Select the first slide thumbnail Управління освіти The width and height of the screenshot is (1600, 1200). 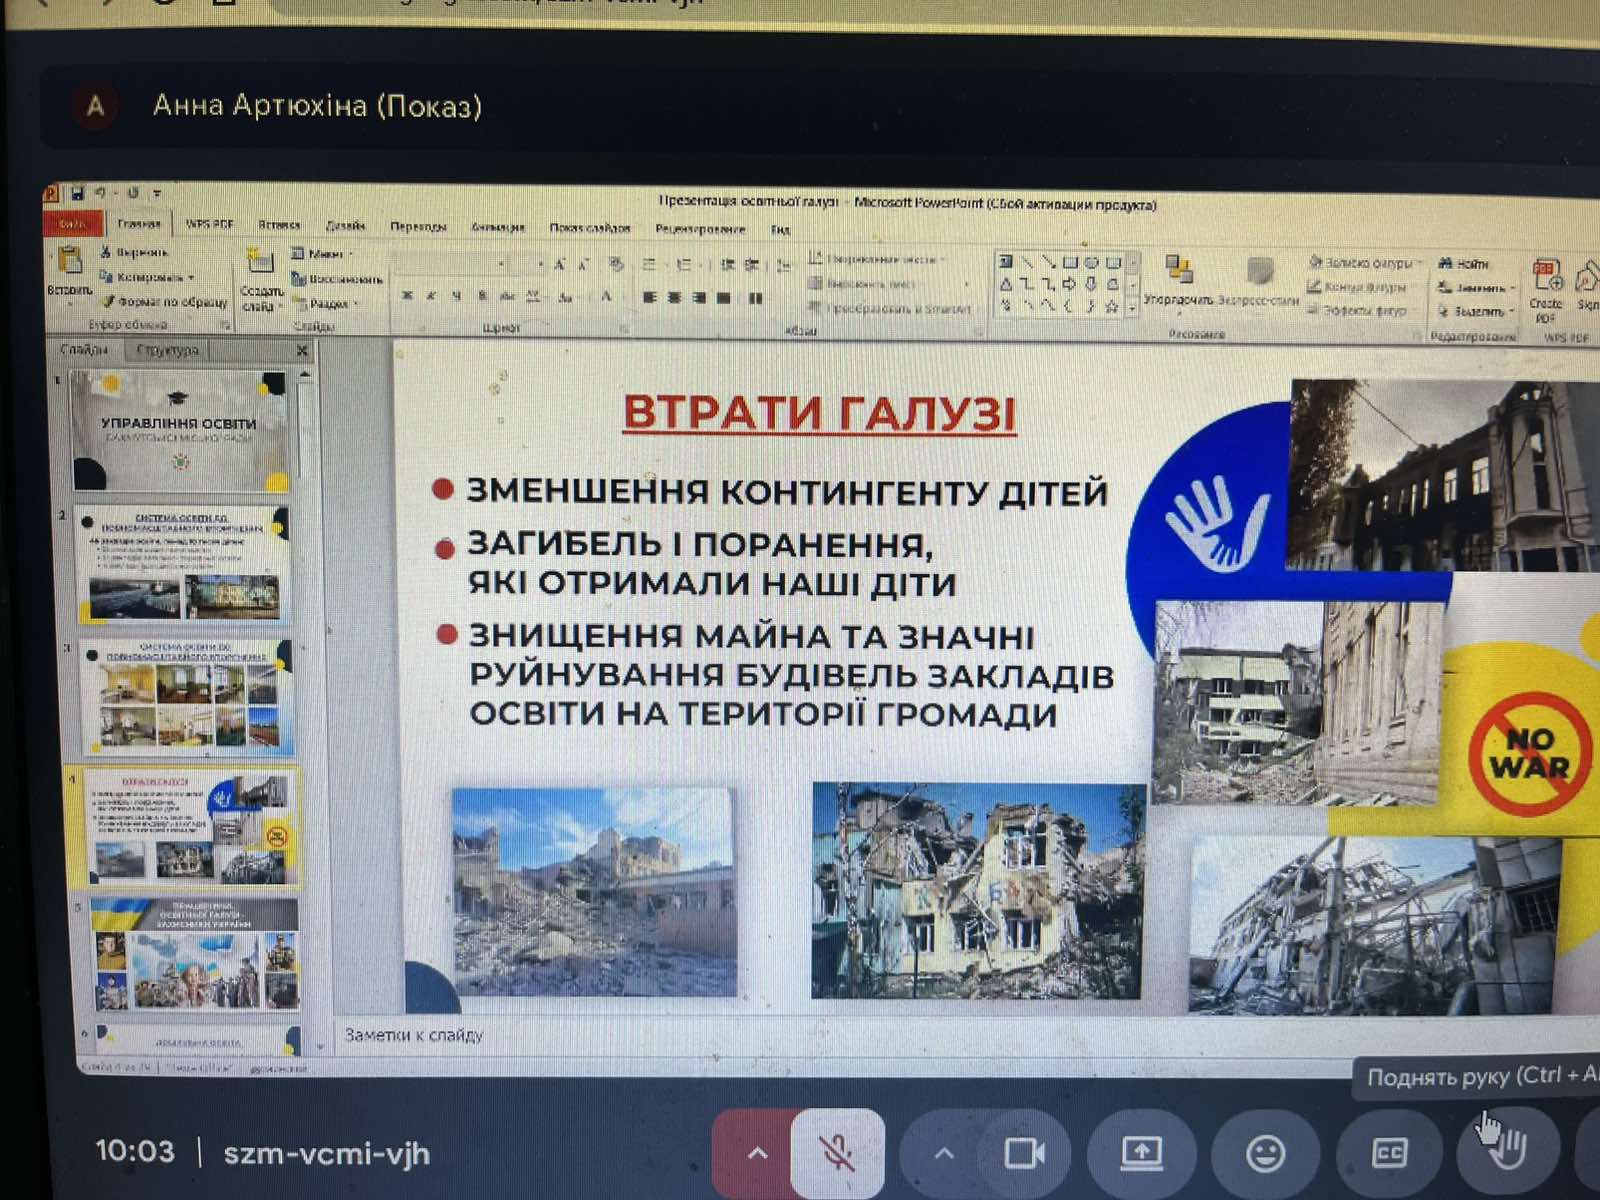(179, 430)
